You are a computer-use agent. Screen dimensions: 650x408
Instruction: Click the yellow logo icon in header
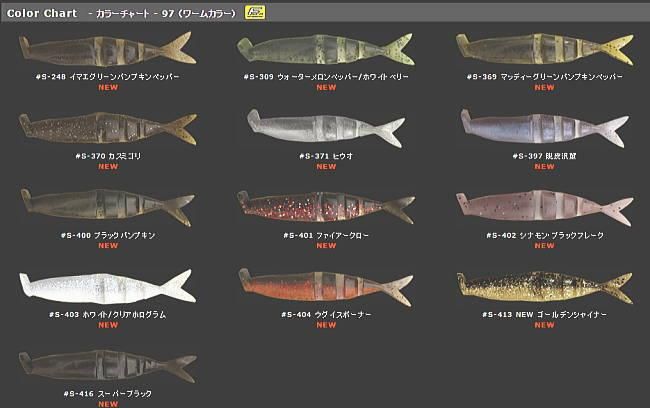click(x=255, y=12)
